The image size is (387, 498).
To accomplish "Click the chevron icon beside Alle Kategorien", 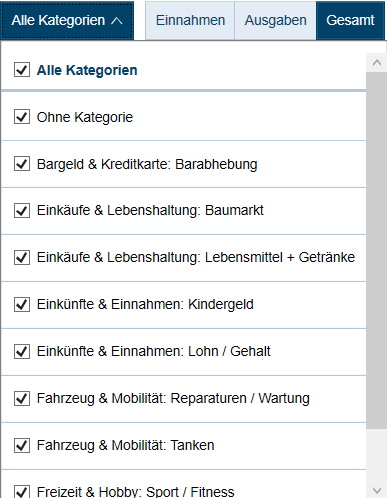I will coord(117,21).
